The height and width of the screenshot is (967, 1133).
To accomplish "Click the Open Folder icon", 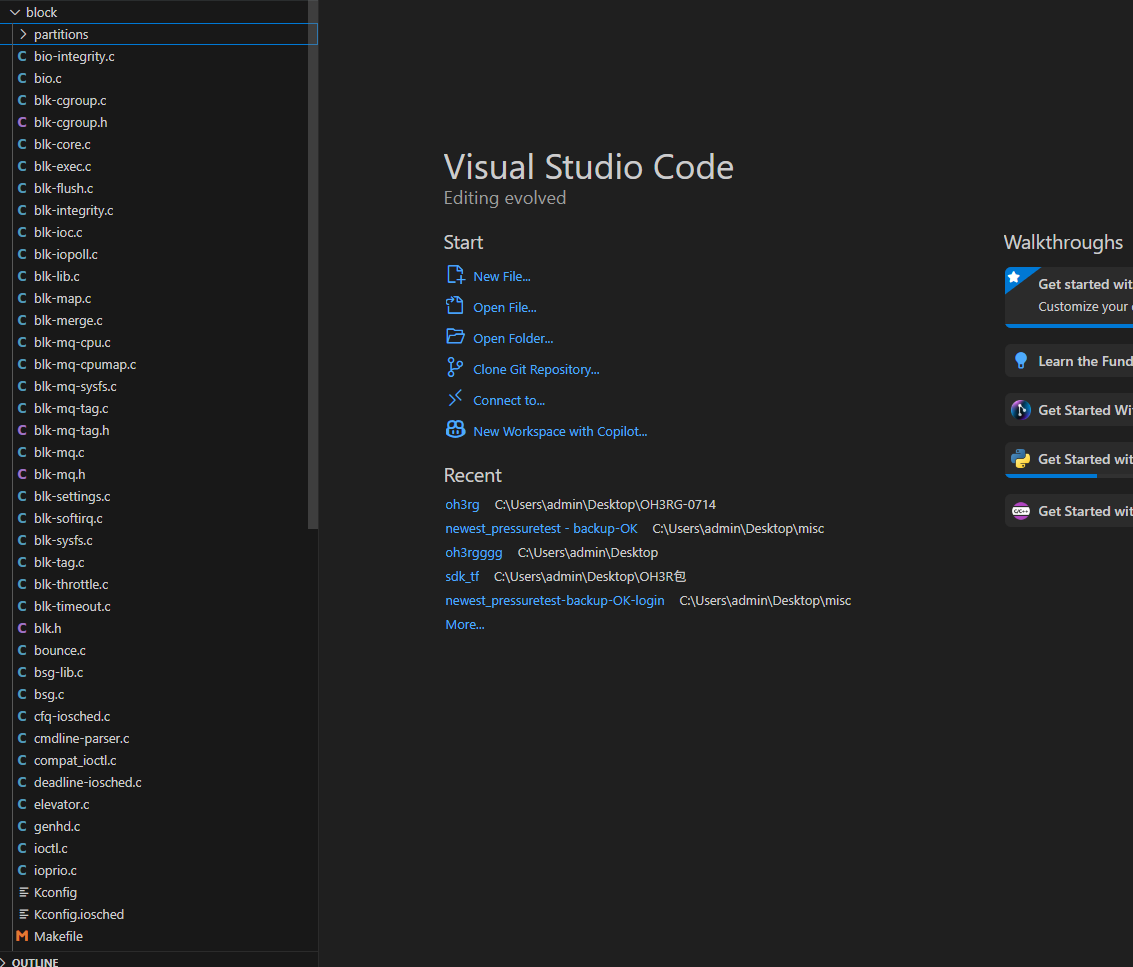I will (455, 338).
